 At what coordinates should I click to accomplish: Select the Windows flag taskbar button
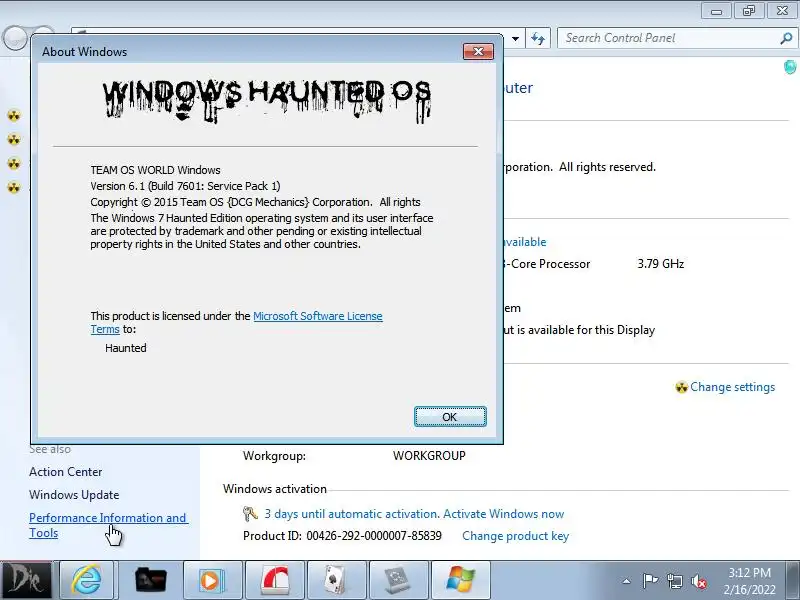pyautogui.click(x=461, y=580)
